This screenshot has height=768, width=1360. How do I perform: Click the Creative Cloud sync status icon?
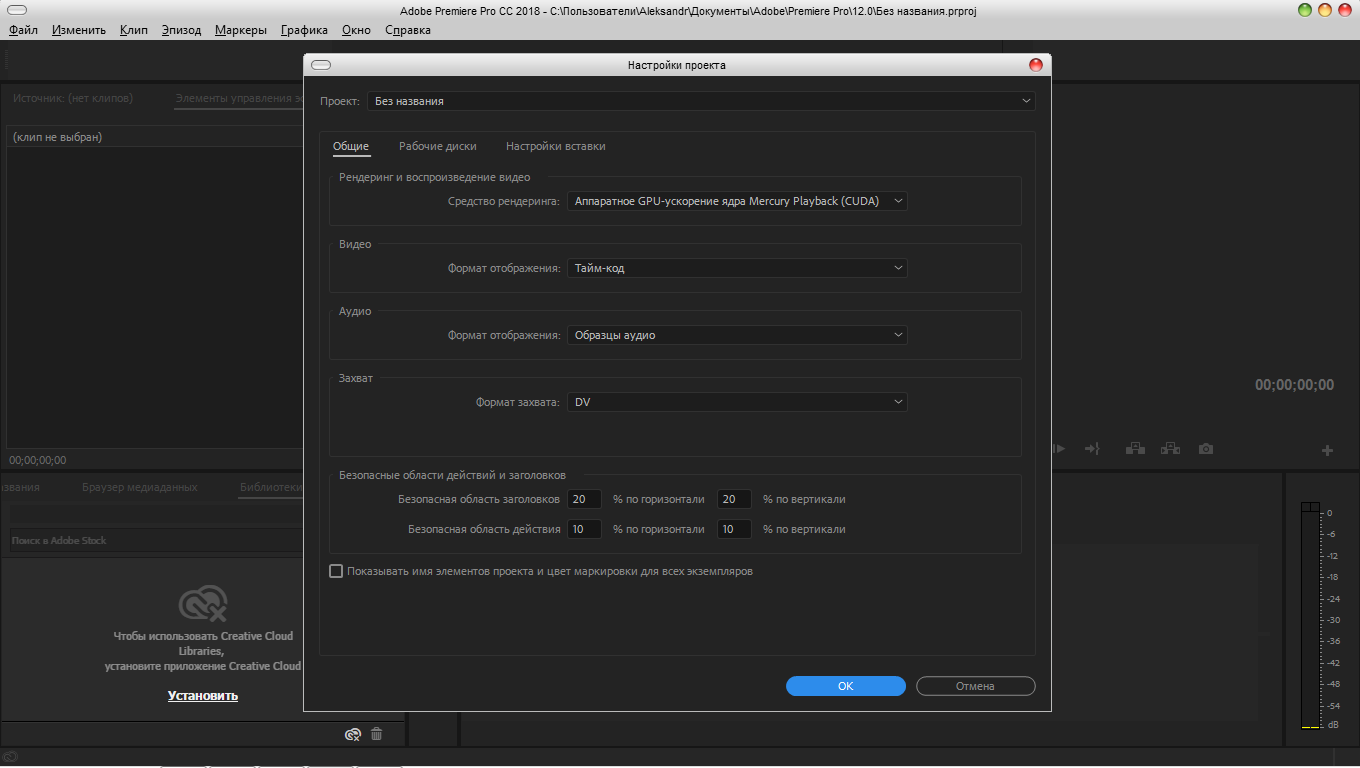click(352, 734)
